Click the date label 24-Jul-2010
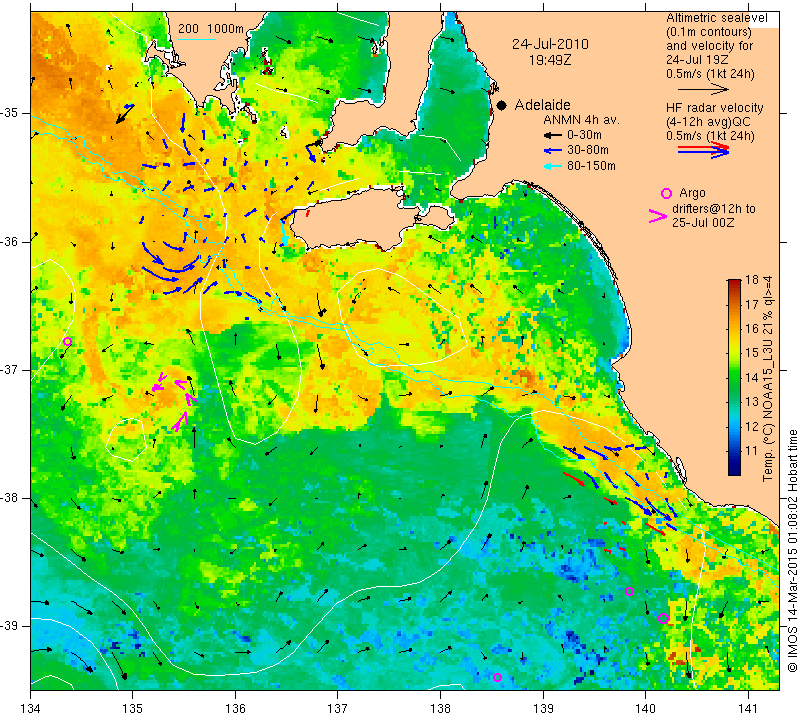This screenshot has width=800, height=720. coord(551,44)
